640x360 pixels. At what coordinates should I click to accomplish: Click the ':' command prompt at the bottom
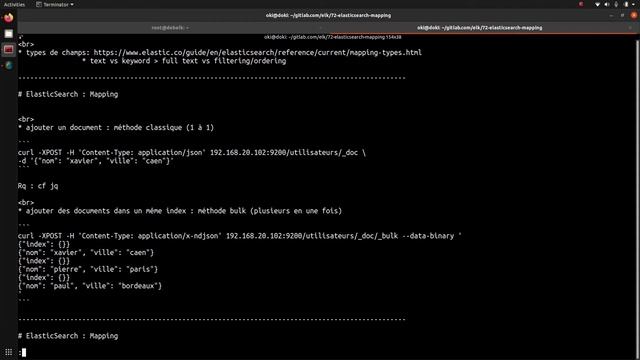click(x=22, y=353)
